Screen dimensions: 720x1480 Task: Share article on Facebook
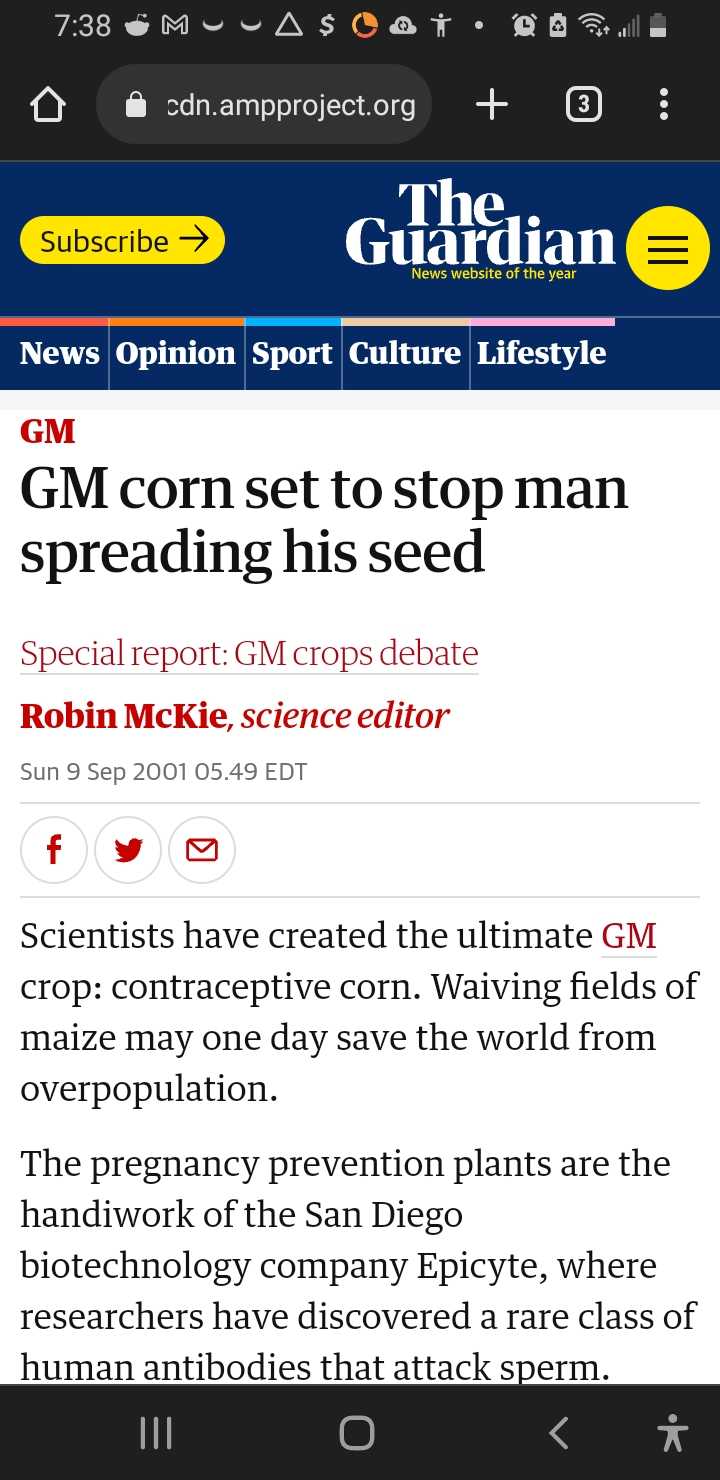[54, 850]
